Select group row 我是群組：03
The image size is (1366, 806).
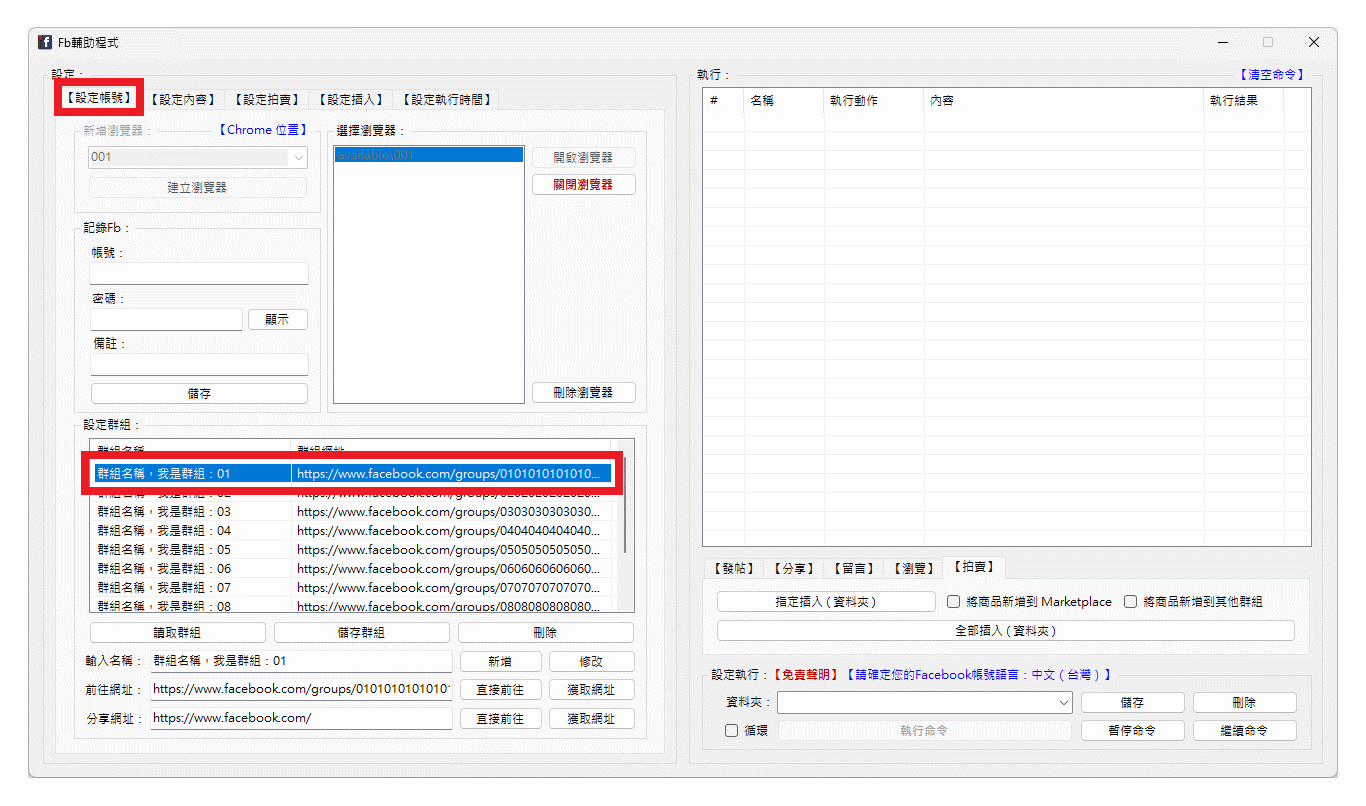352,511
